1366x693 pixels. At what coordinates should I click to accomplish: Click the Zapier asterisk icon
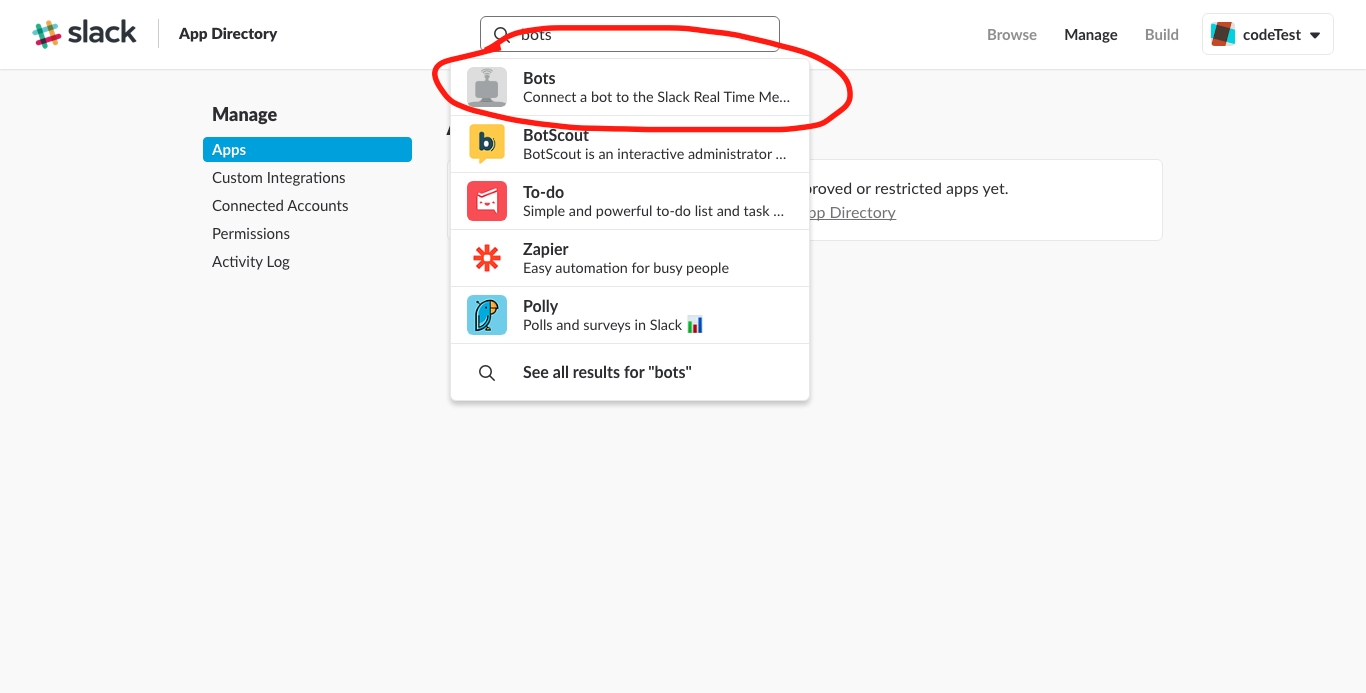click(487, 258)
